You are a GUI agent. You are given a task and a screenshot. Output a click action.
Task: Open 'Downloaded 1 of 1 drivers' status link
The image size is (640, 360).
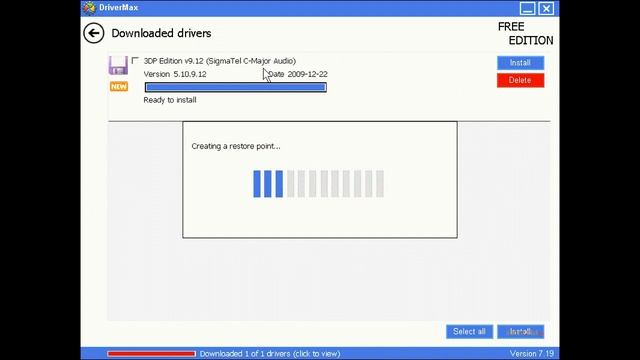270,354
